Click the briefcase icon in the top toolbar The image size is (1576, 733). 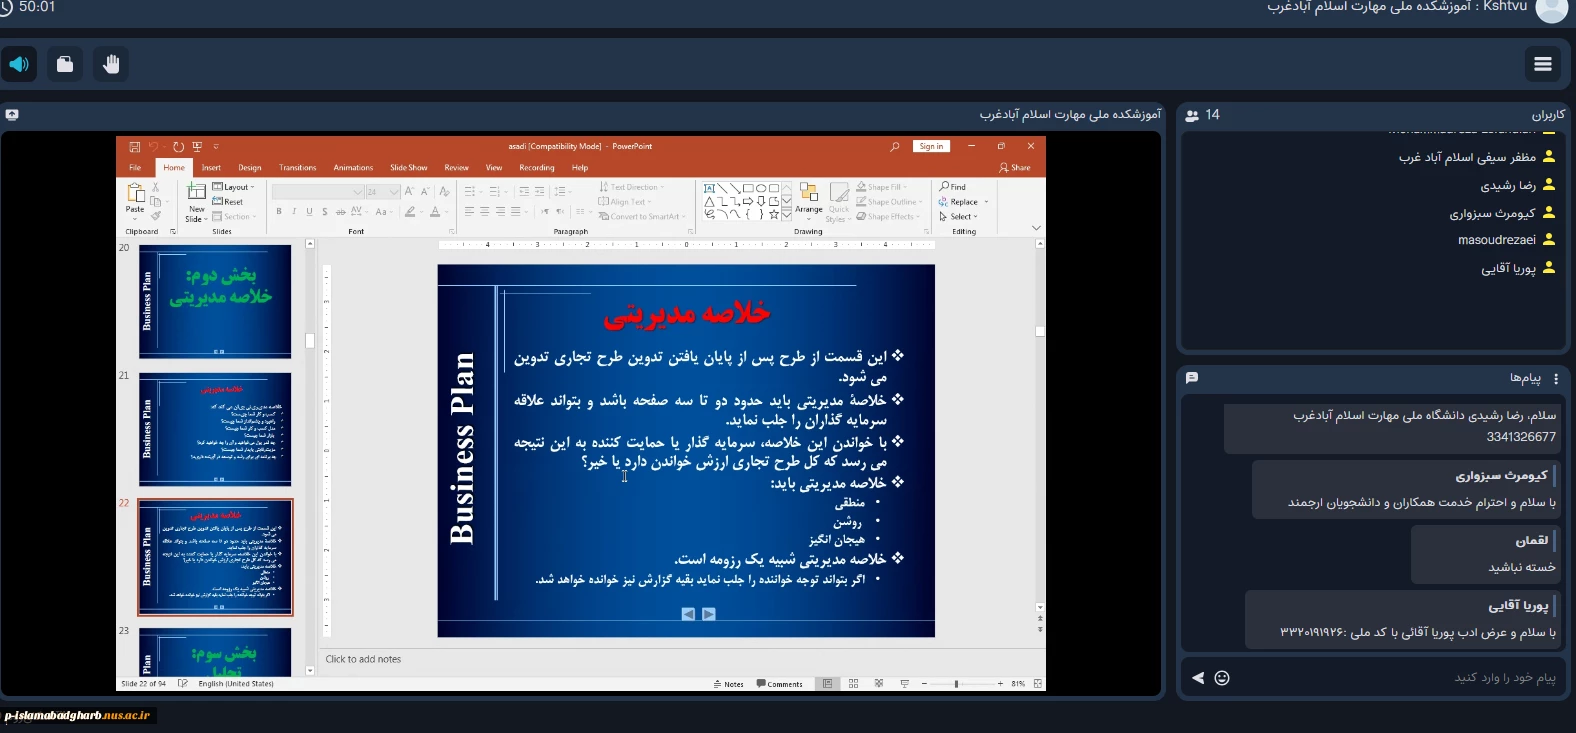[x=65, y=65]
